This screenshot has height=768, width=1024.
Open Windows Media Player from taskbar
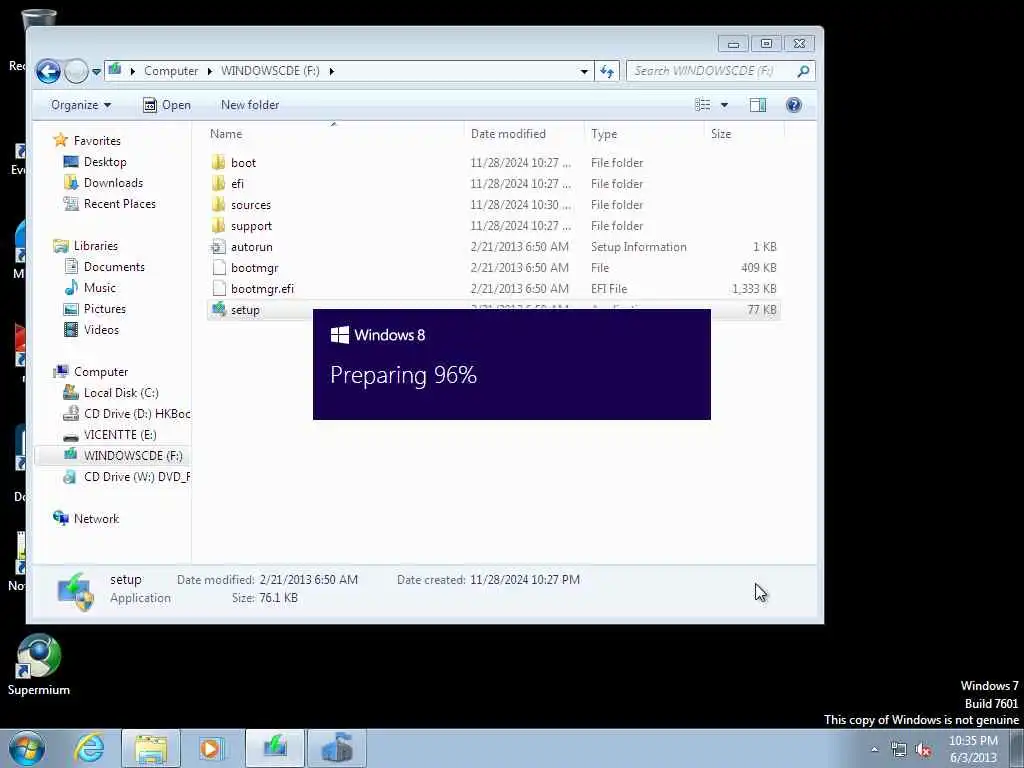pos(212,748)
